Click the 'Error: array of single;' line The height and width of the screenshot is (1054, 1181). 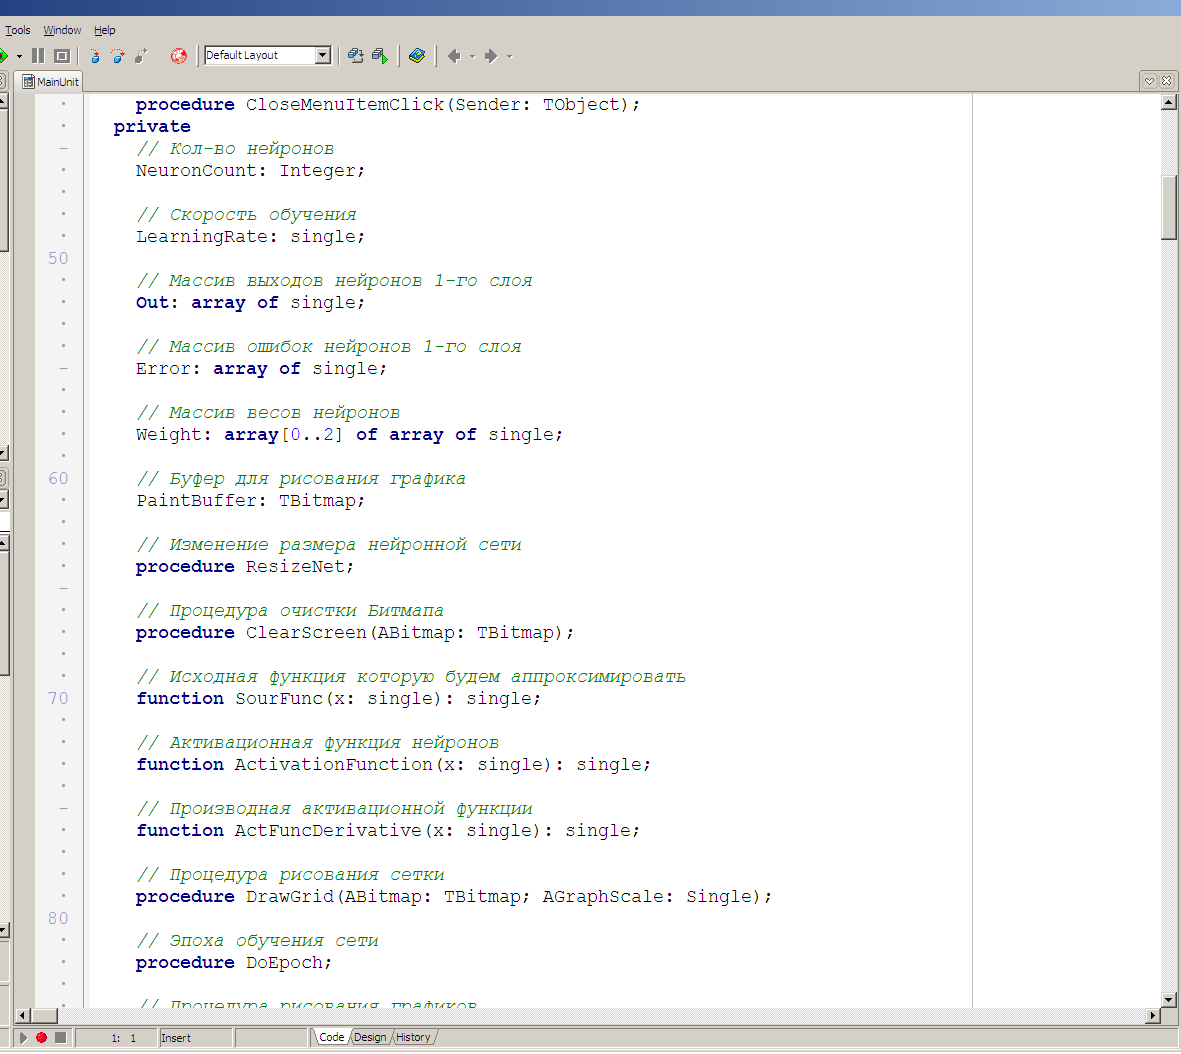(x=261, y=368)
